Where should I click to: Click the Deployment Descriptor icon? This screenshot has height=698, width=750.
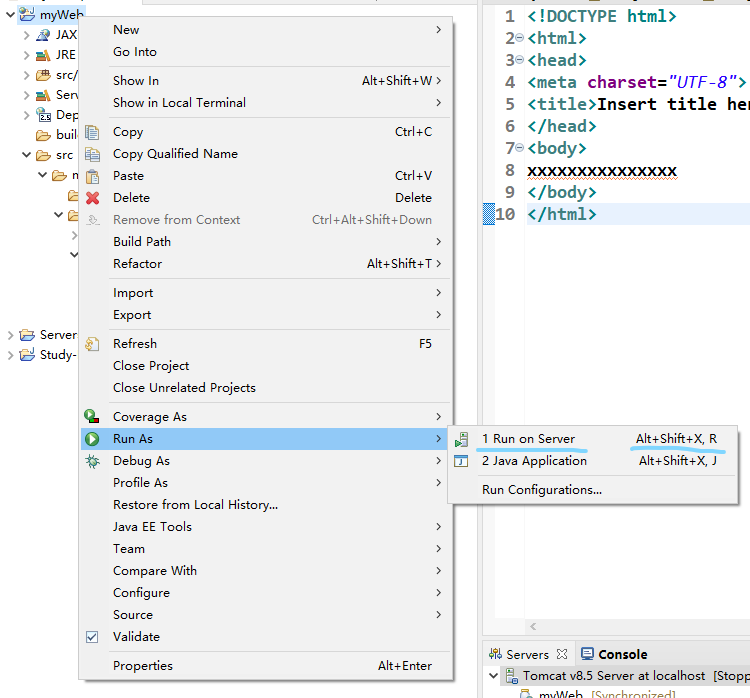[x=44, y=115]
